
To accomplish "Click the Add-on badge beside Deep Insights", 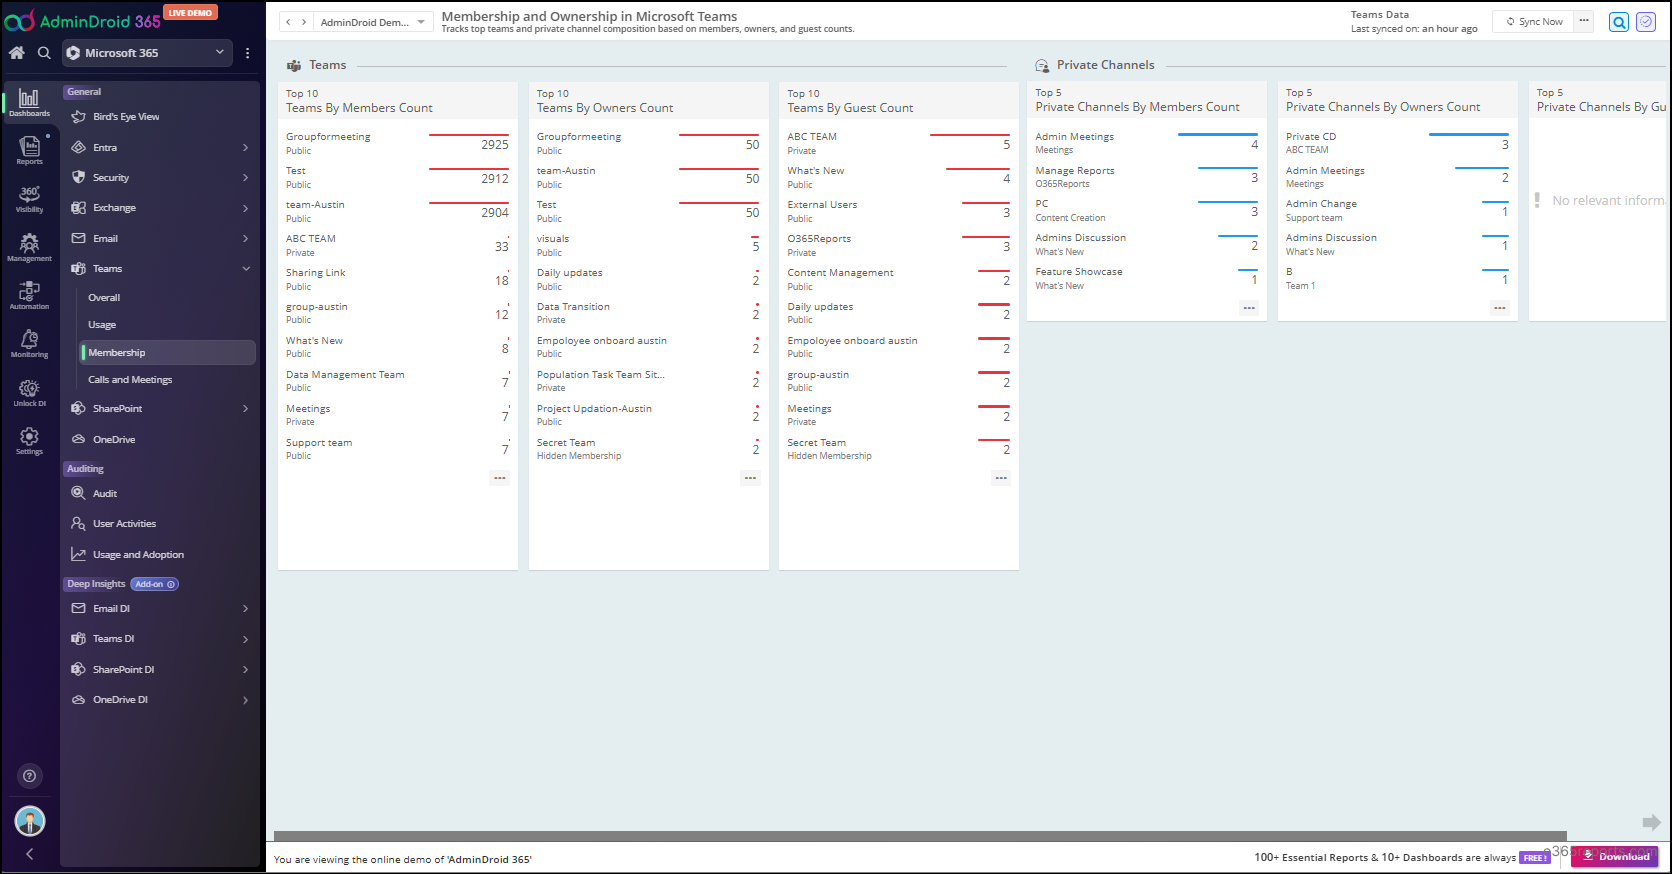I will [x=155, y=584].
